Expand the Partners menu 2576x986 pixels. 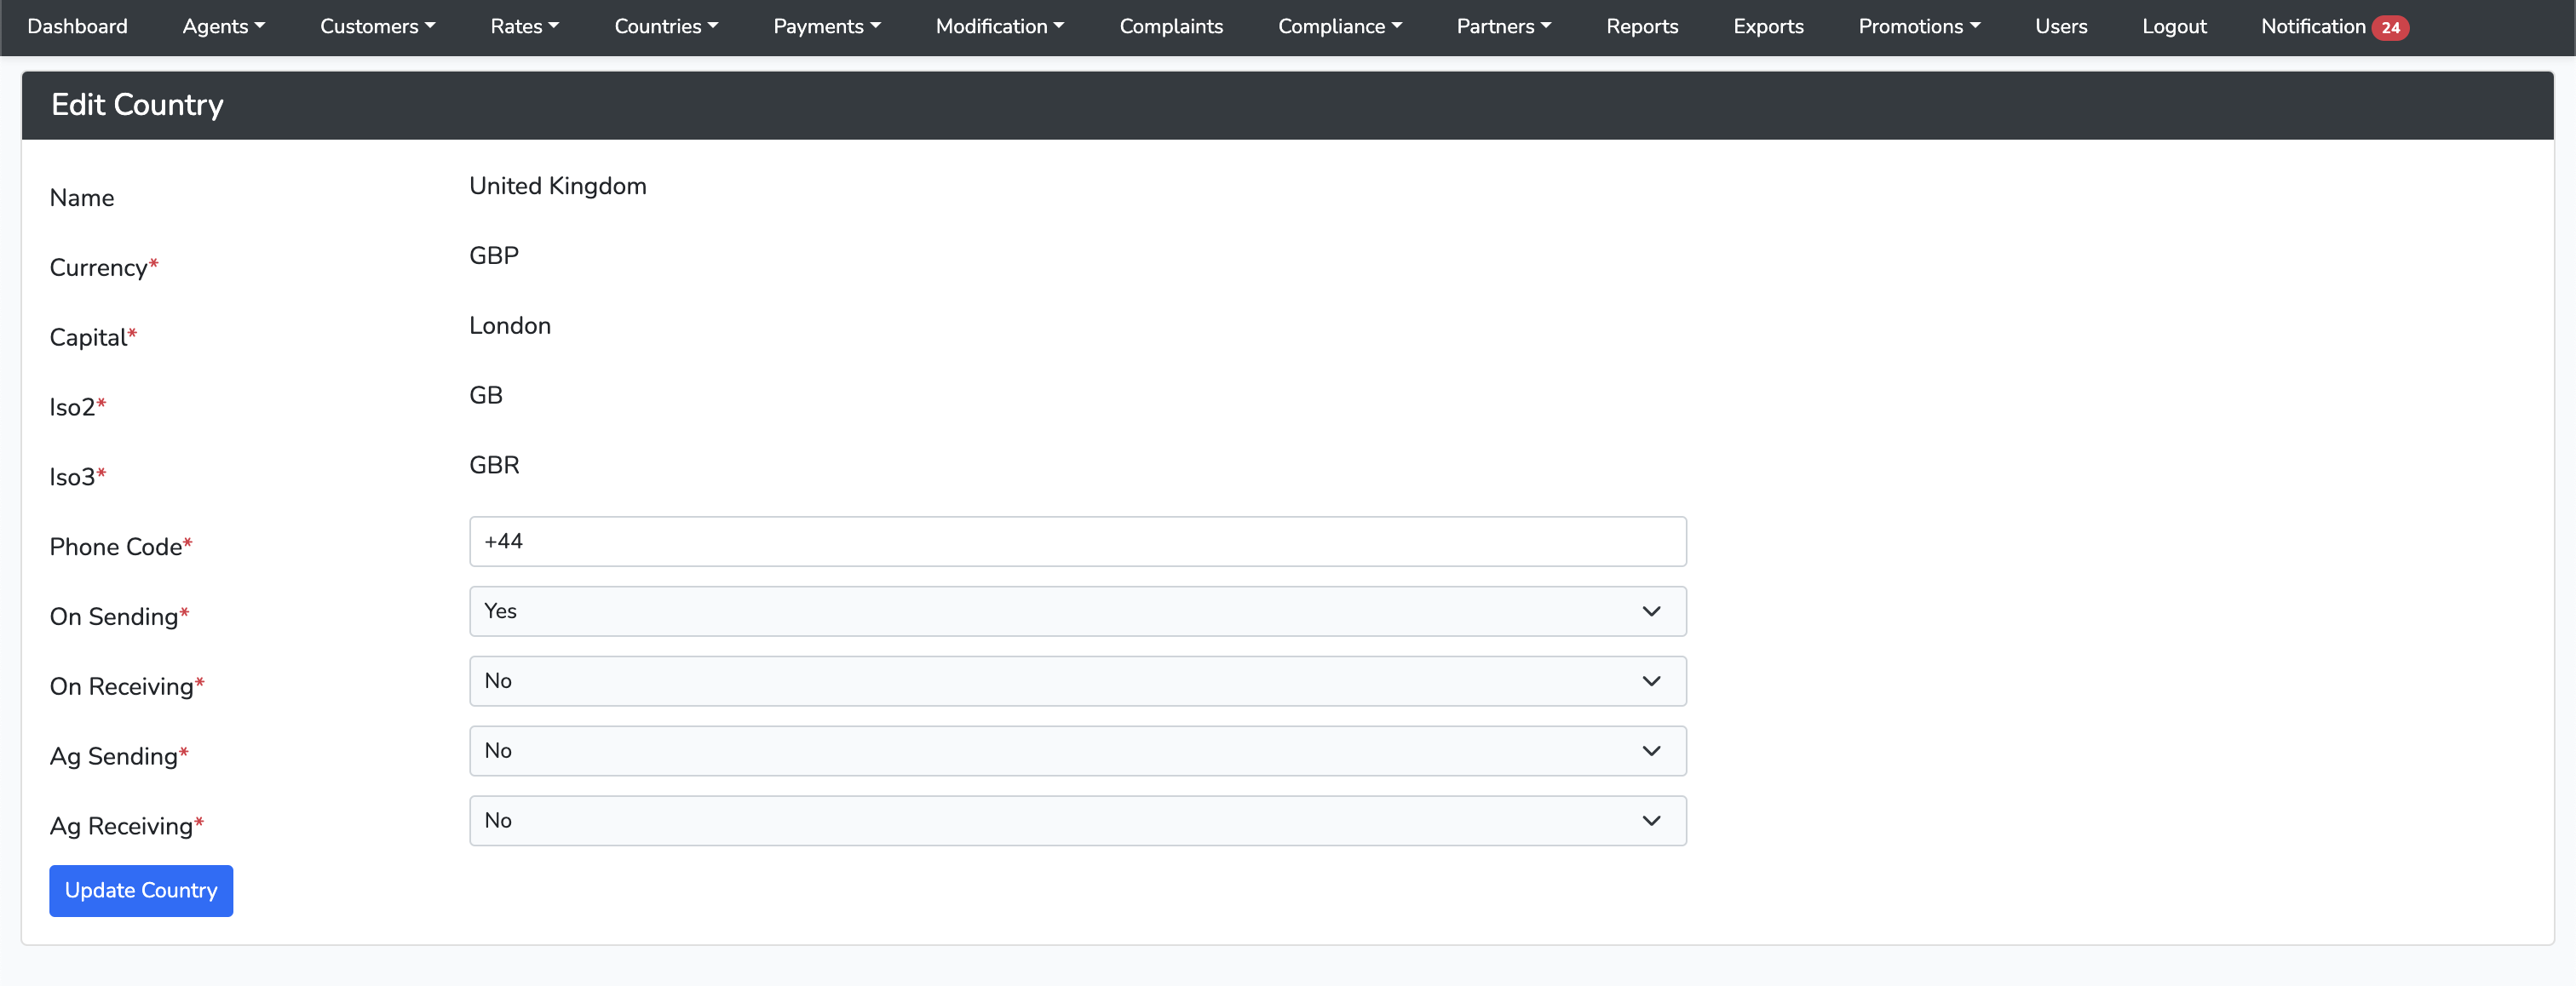pos(1503,27)
